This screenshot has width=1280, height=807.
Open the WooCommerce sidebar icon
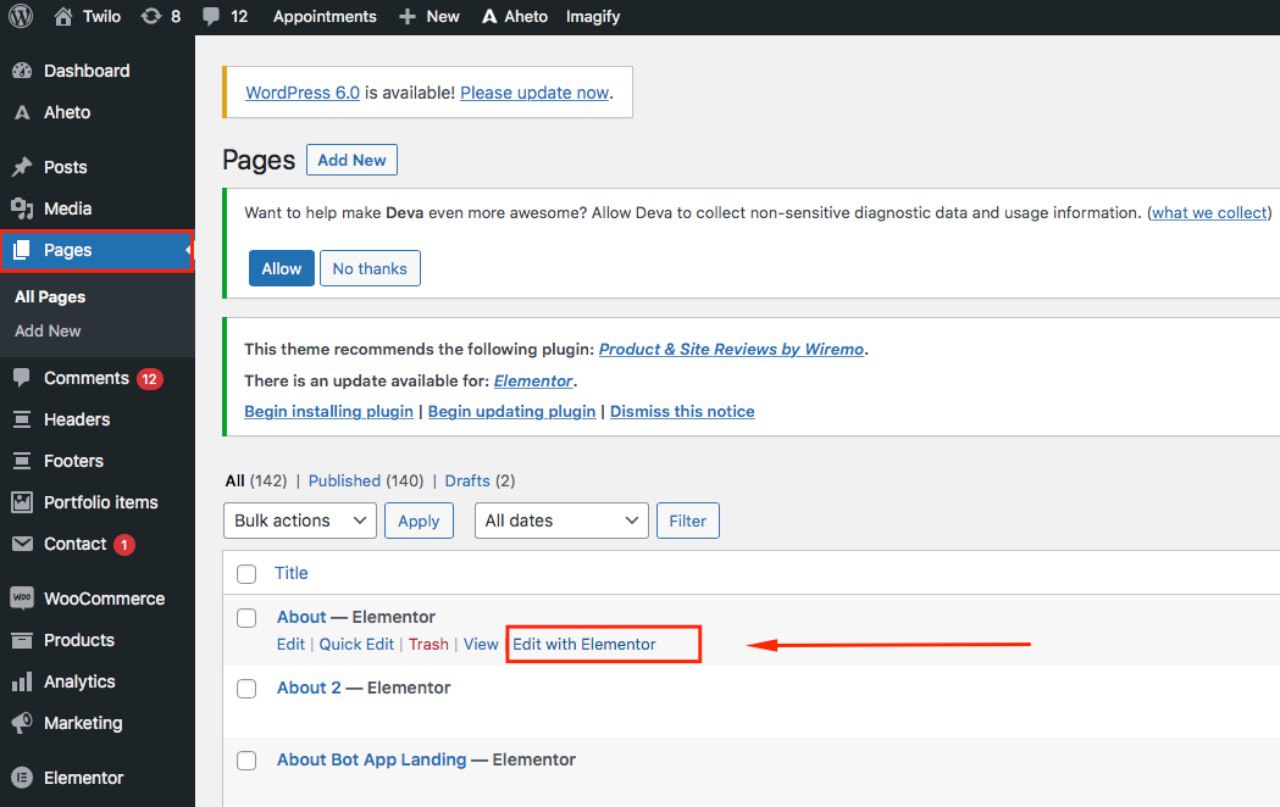pos(22,598)
